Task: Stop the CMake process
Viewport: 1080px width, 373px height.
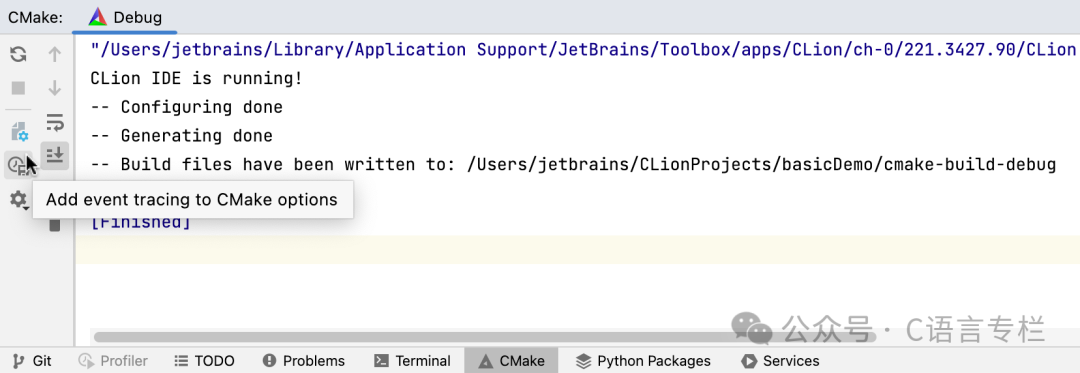Action: (x=19, y=87)
